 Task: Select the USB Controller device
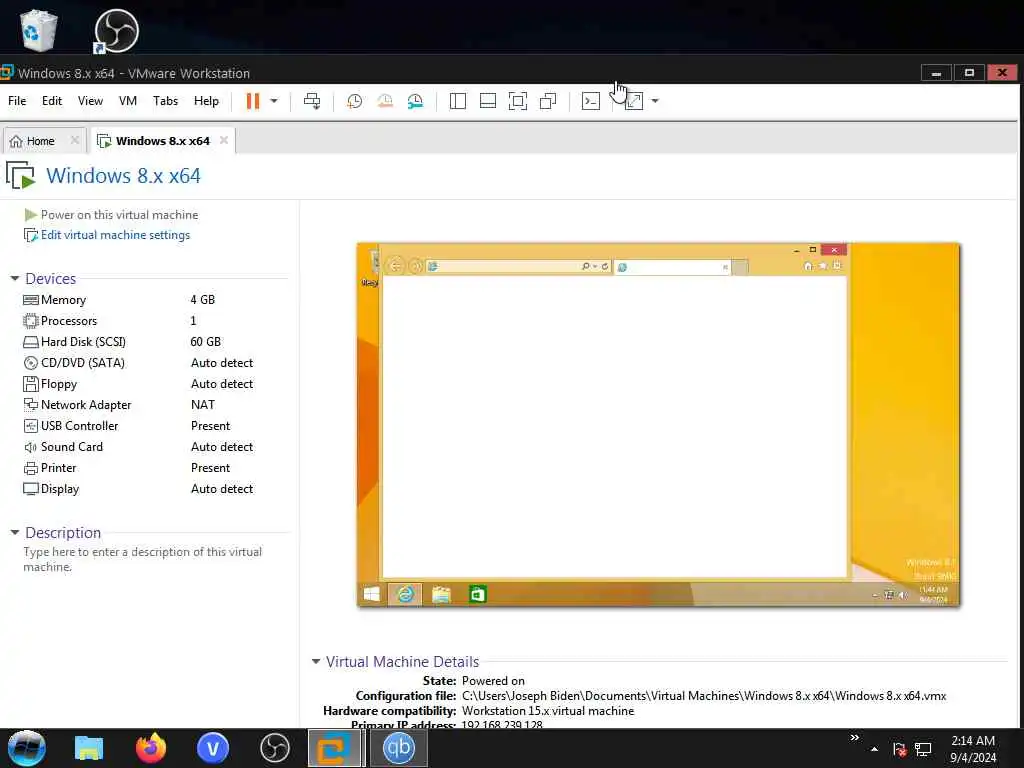point(140,426)
